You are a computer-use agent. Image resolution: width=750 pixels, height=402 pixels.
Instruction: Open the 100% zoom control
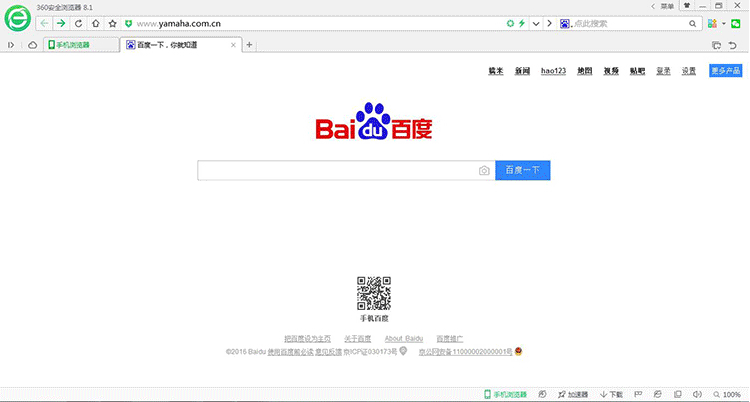[726, 394]
